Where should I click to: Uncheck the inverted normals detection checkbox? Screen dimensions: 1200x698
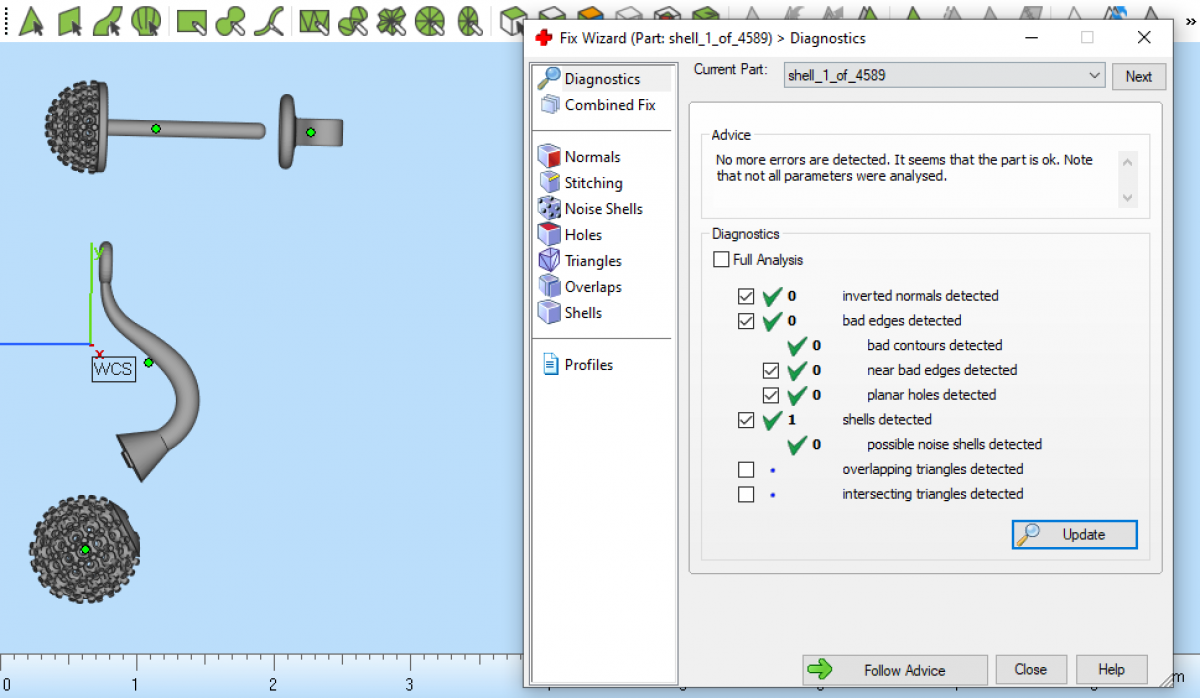746,296
